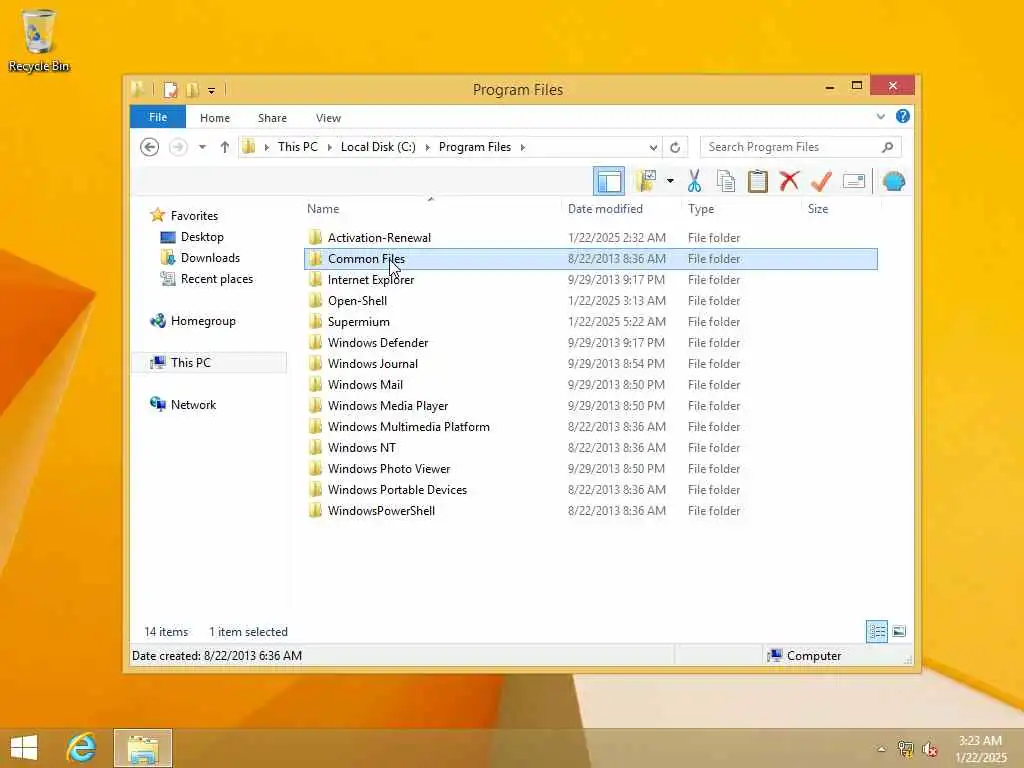The width and height of the screenshot is (1024, 768).
Task: Click Properties icon in title bar
Action: 170,89
